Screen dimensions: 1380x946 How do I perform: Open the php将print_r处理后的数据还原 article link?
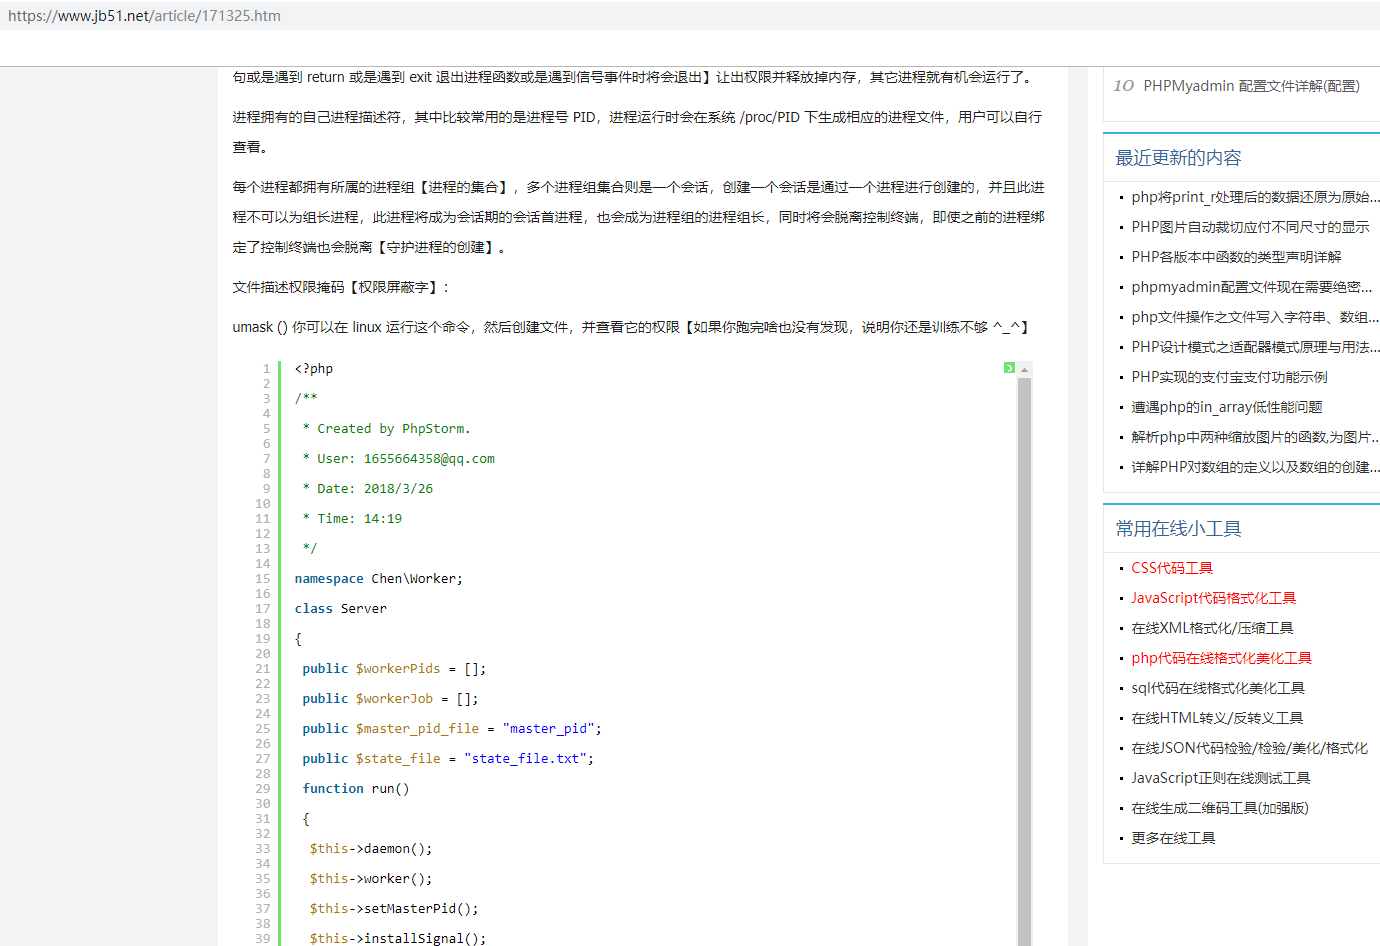pyautogui.click(x=1255, y=197)
